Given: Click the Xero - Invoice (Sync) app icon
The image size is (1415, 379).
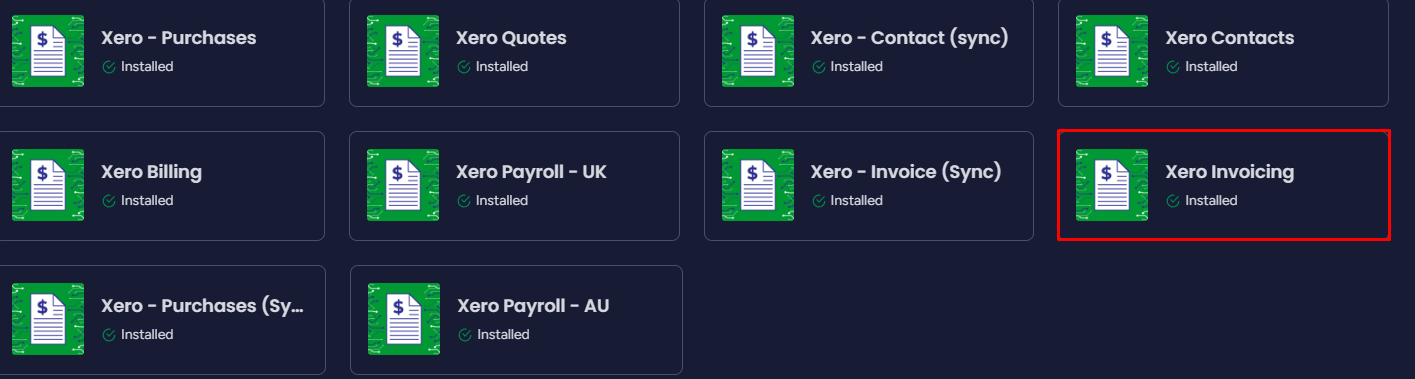Looking at the screenshot, I should coord(758,185).
